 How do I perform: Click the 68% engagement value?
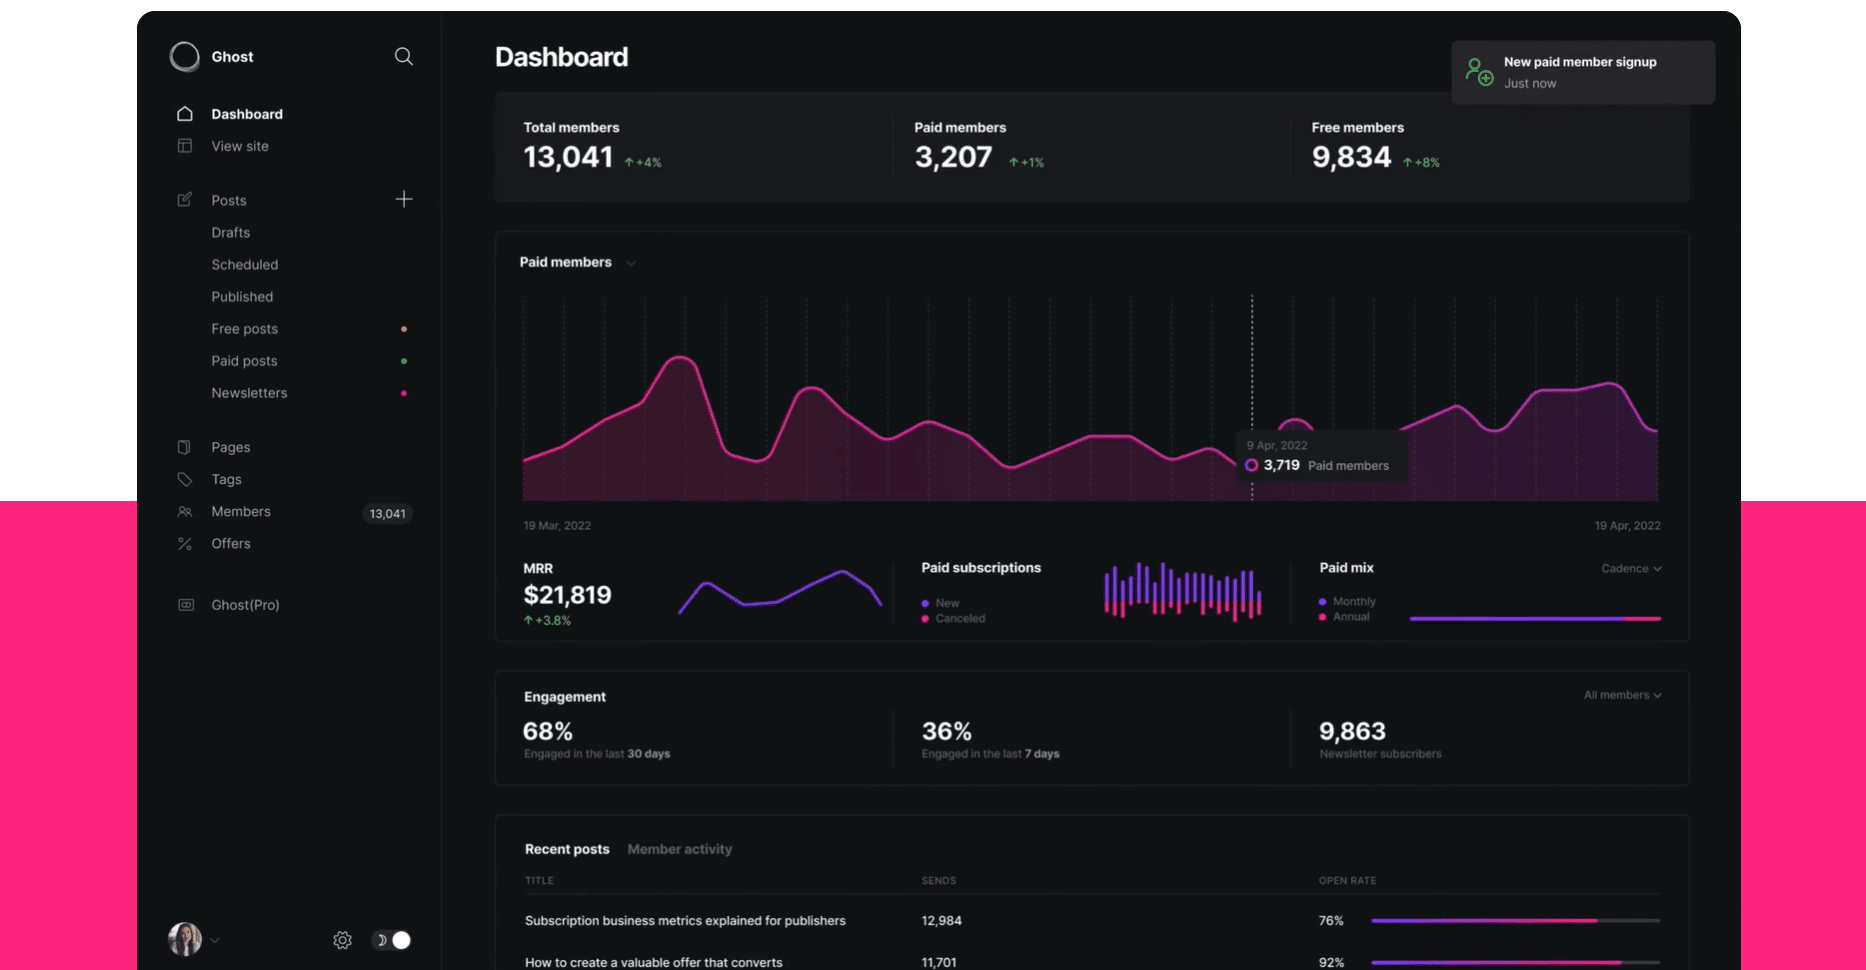(x=548, y=731)
